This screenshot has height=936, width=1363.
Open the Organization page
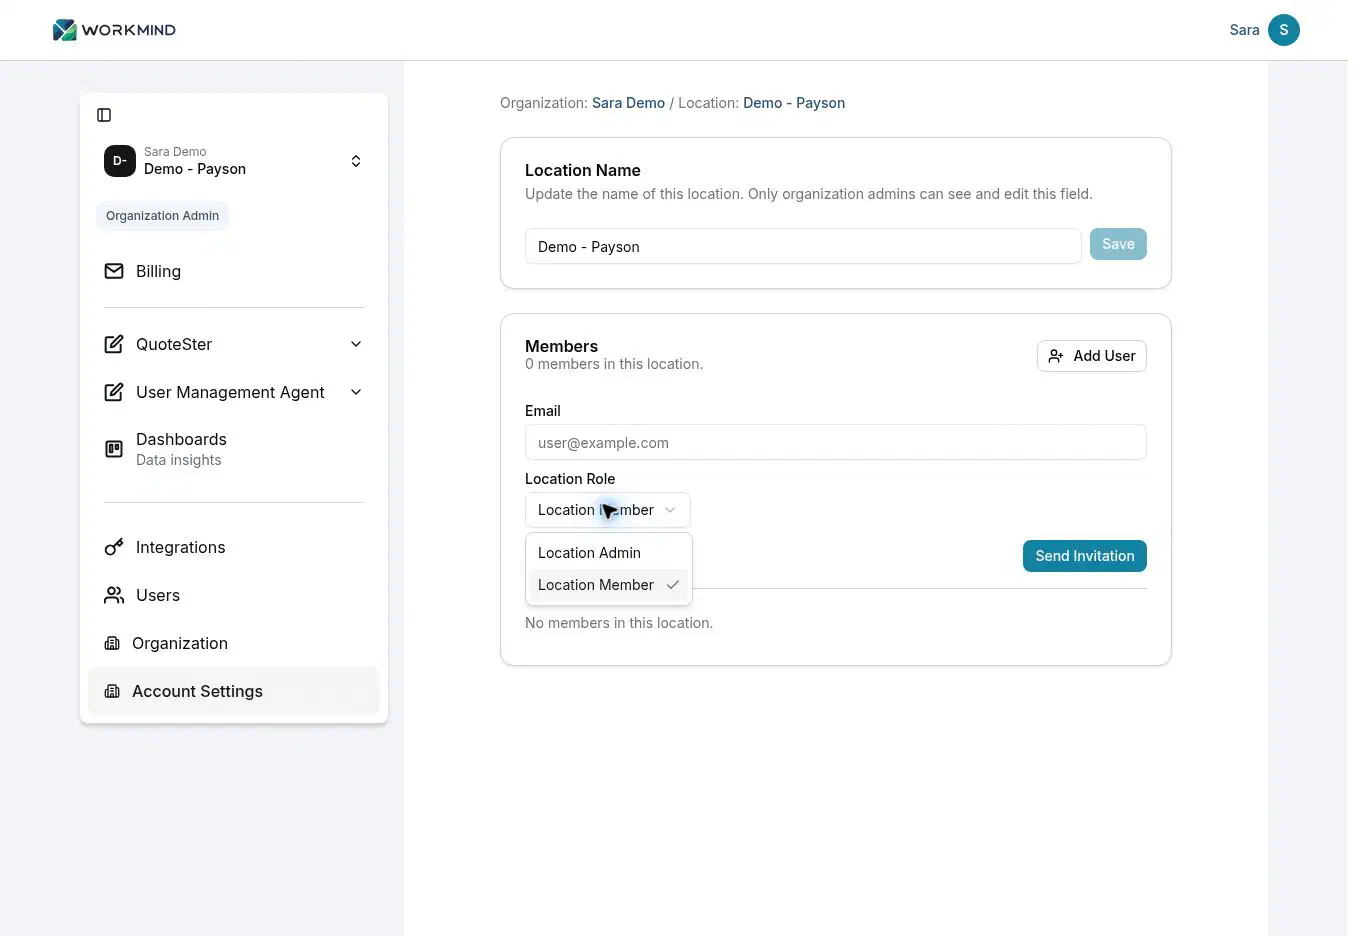[234, 643]
